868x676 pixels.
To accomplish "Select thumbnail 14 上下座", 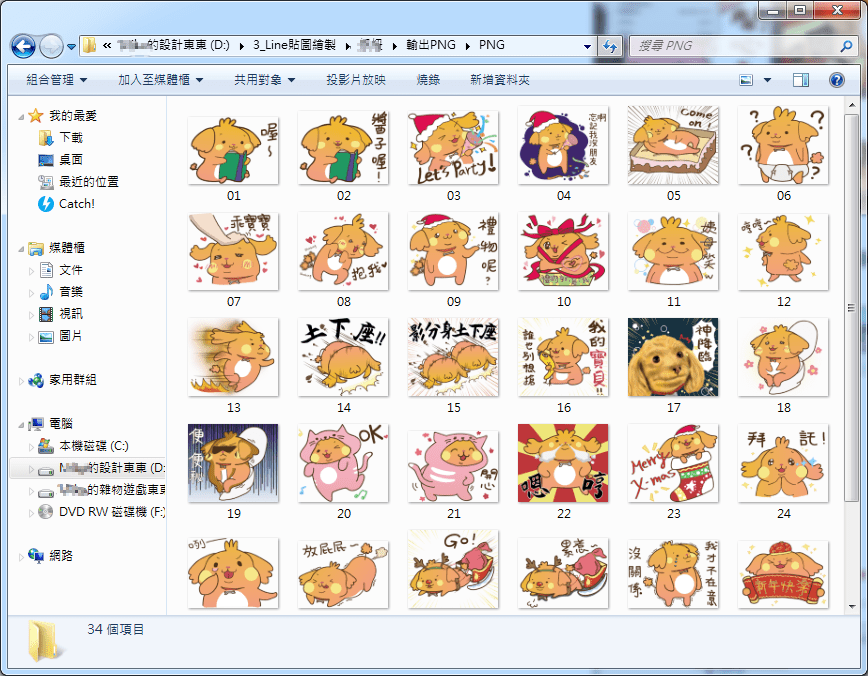I will (x=343, y=357).
